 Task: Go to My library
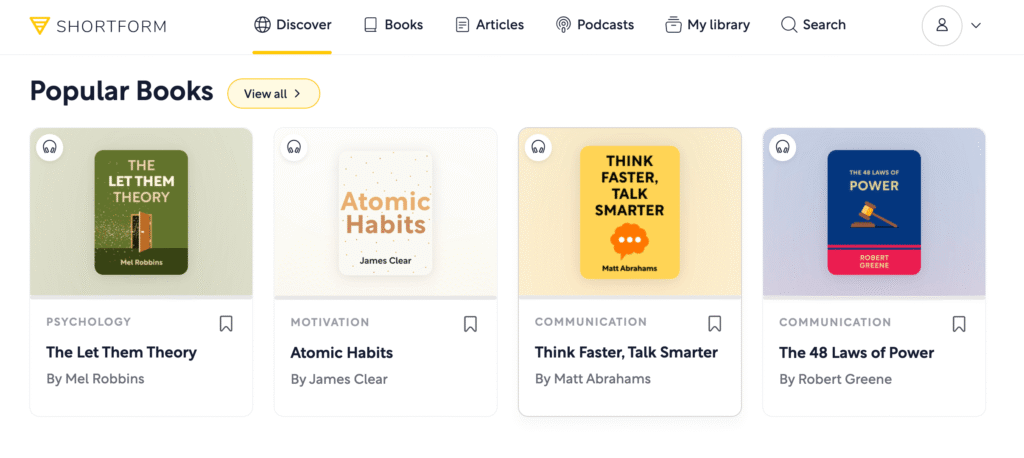(x=707, y=25)
